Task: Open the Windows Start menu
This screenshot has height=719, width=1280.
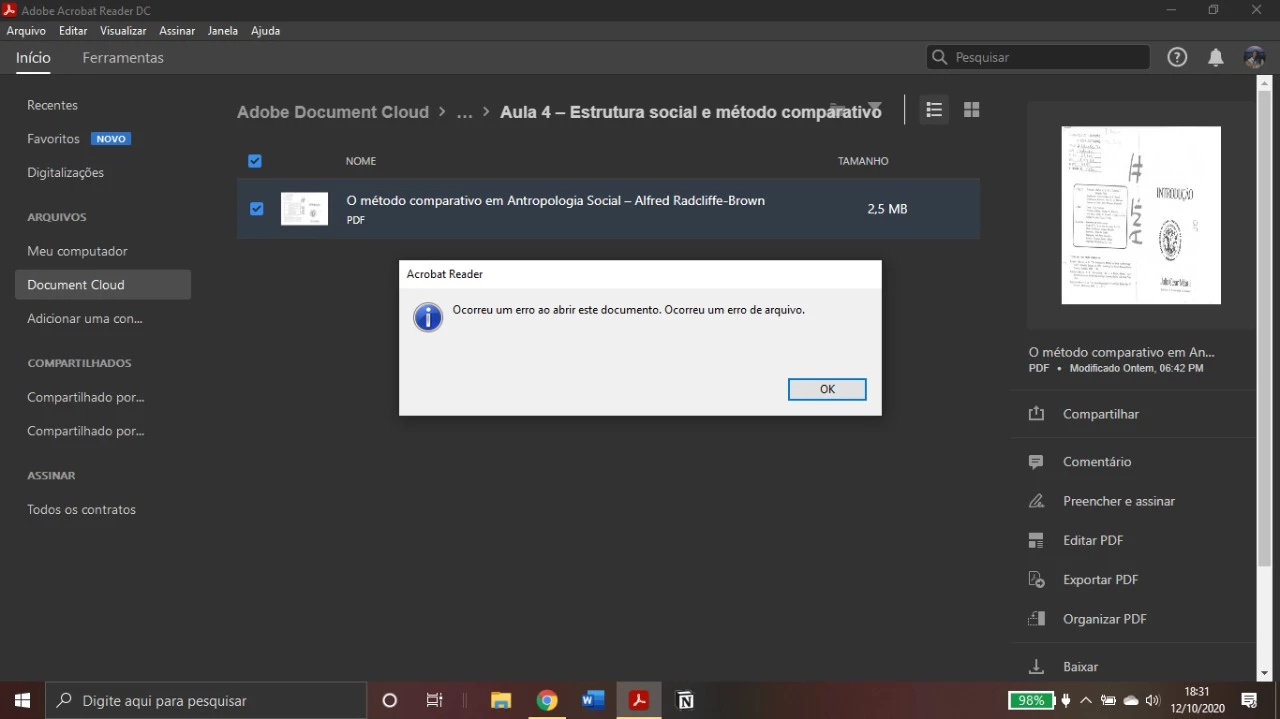Action: pos(22,701)
